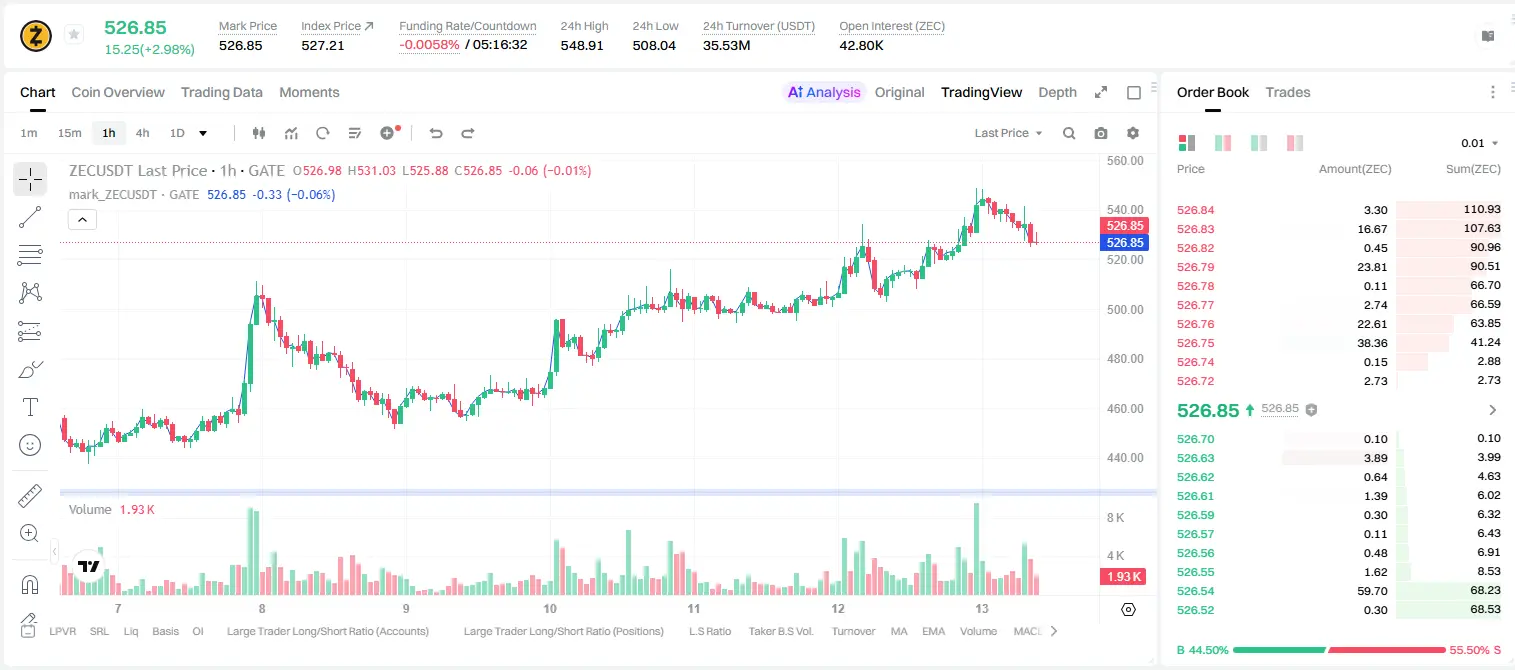The width and height of the screenshot is (1515, 670).
Task: Show only sell orders in order book
Action: (x=1295, y=143)
